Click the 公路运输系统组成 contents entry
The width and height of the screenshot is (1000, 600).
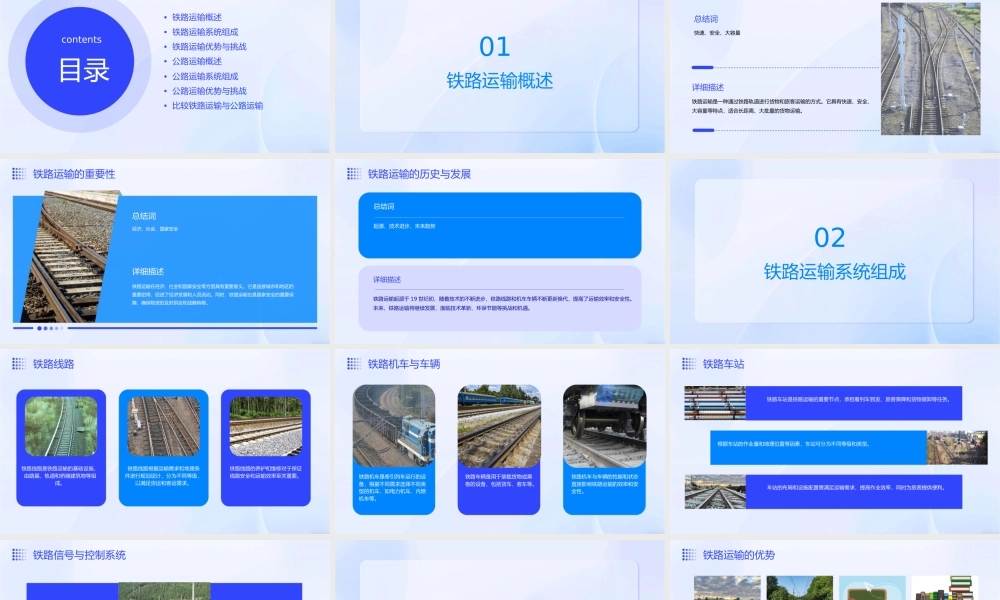click(205, 76)
